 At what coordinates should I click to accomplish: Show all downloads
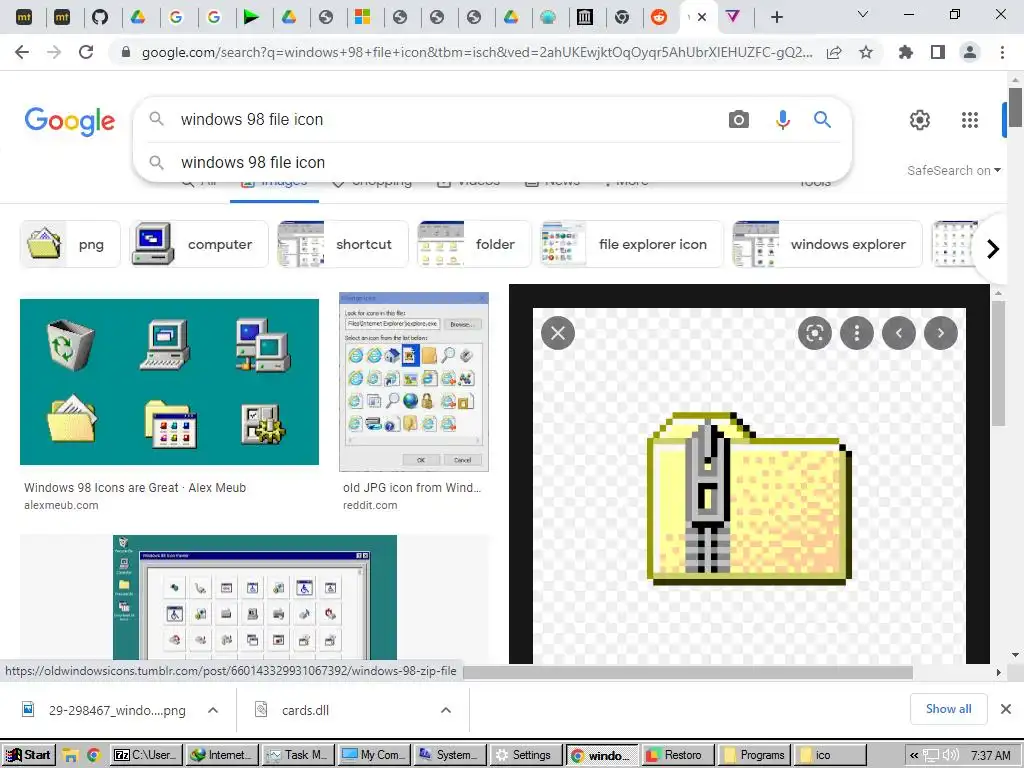coord(948,709)
